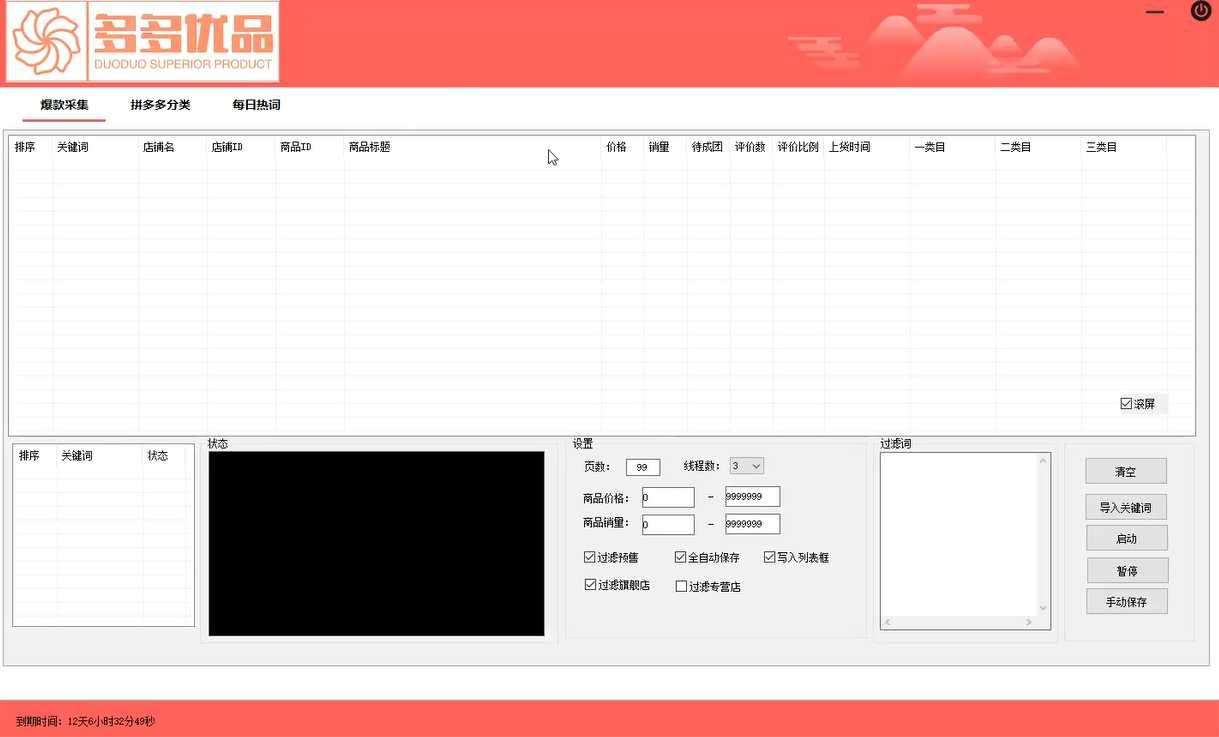This screenshot has height=737, width=1219.
Task: Click the 商品标题 column header
Action: (472, 147)
